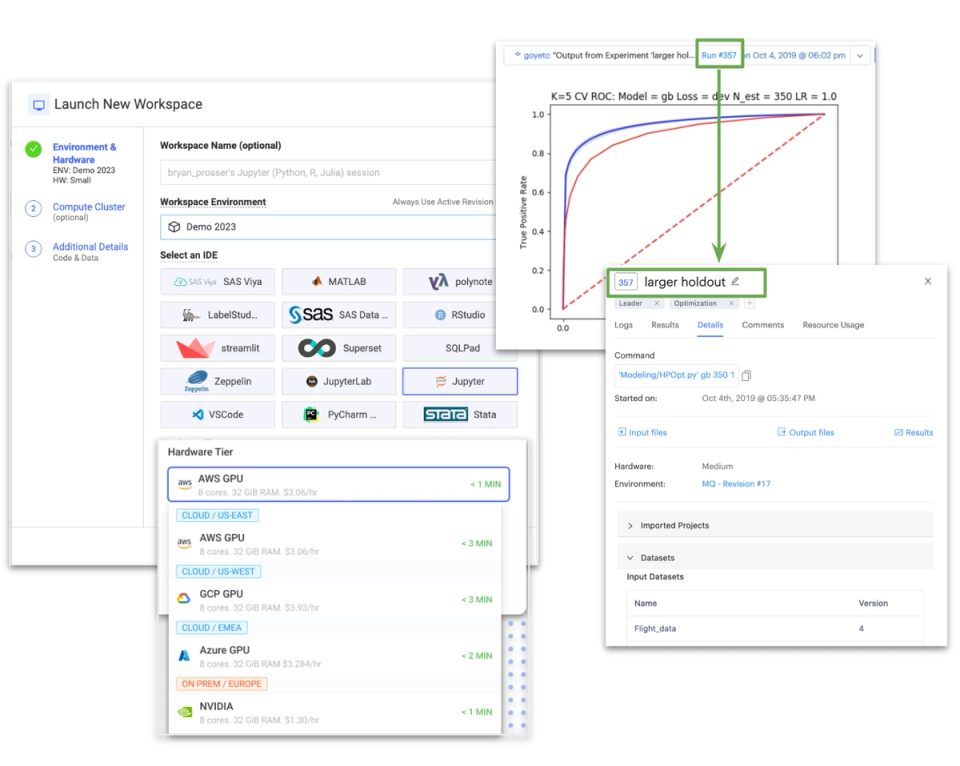Open MQ - Revision #17 environment link
Image resolution: width=960 pixels, height=766 pixels.
[x=736, y=484]
